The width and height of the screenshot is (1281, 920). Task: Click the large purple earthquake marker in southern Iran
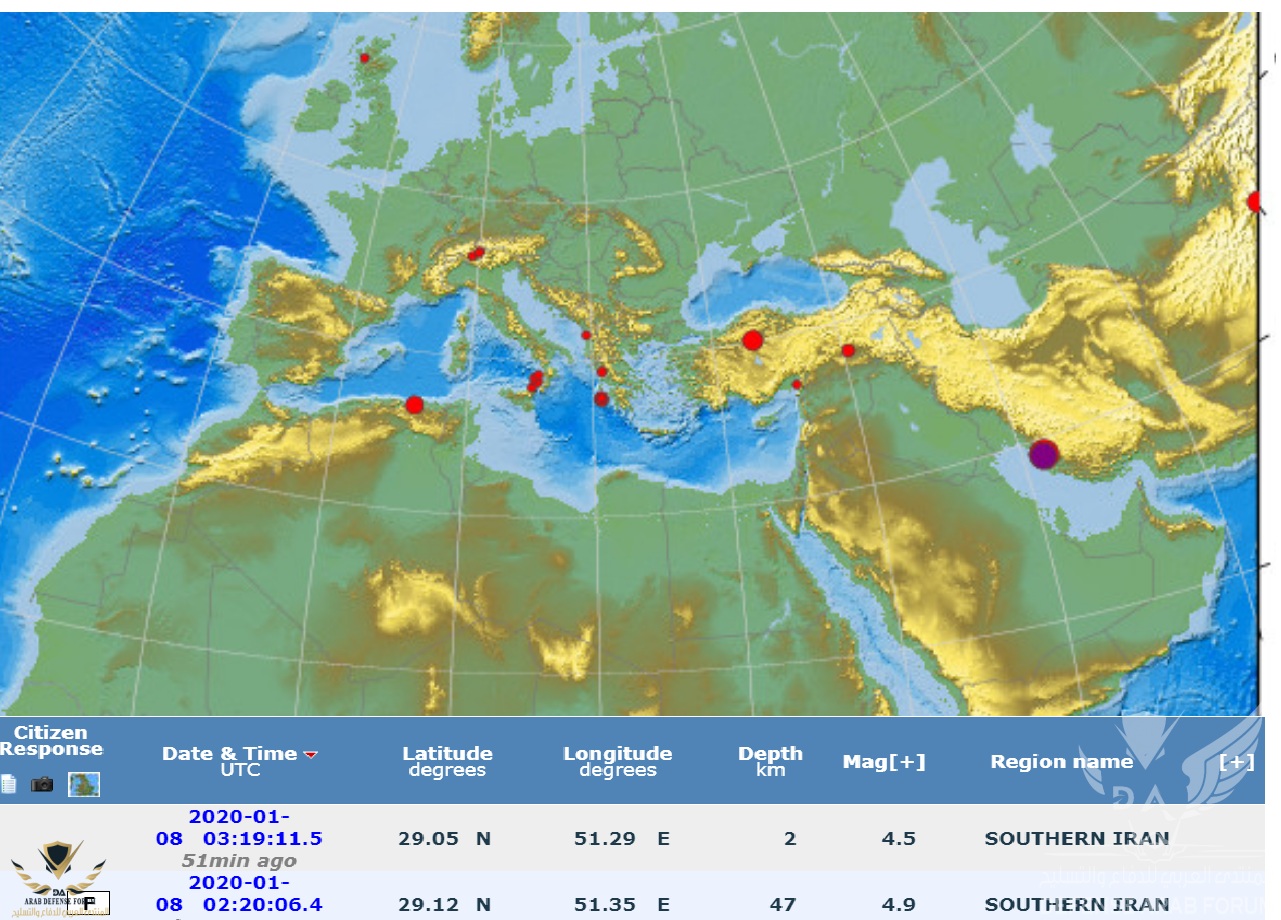tap(1043, 455)
